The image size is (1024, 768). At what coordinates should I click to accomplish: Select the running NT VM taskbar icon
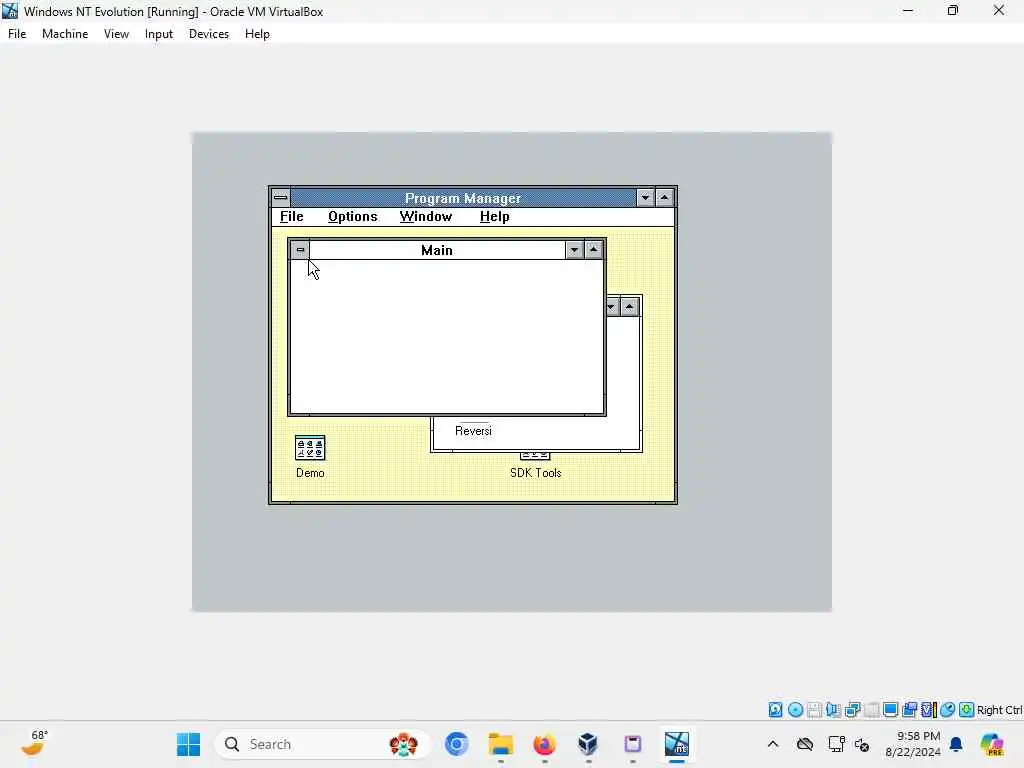[x=677, y=744]
